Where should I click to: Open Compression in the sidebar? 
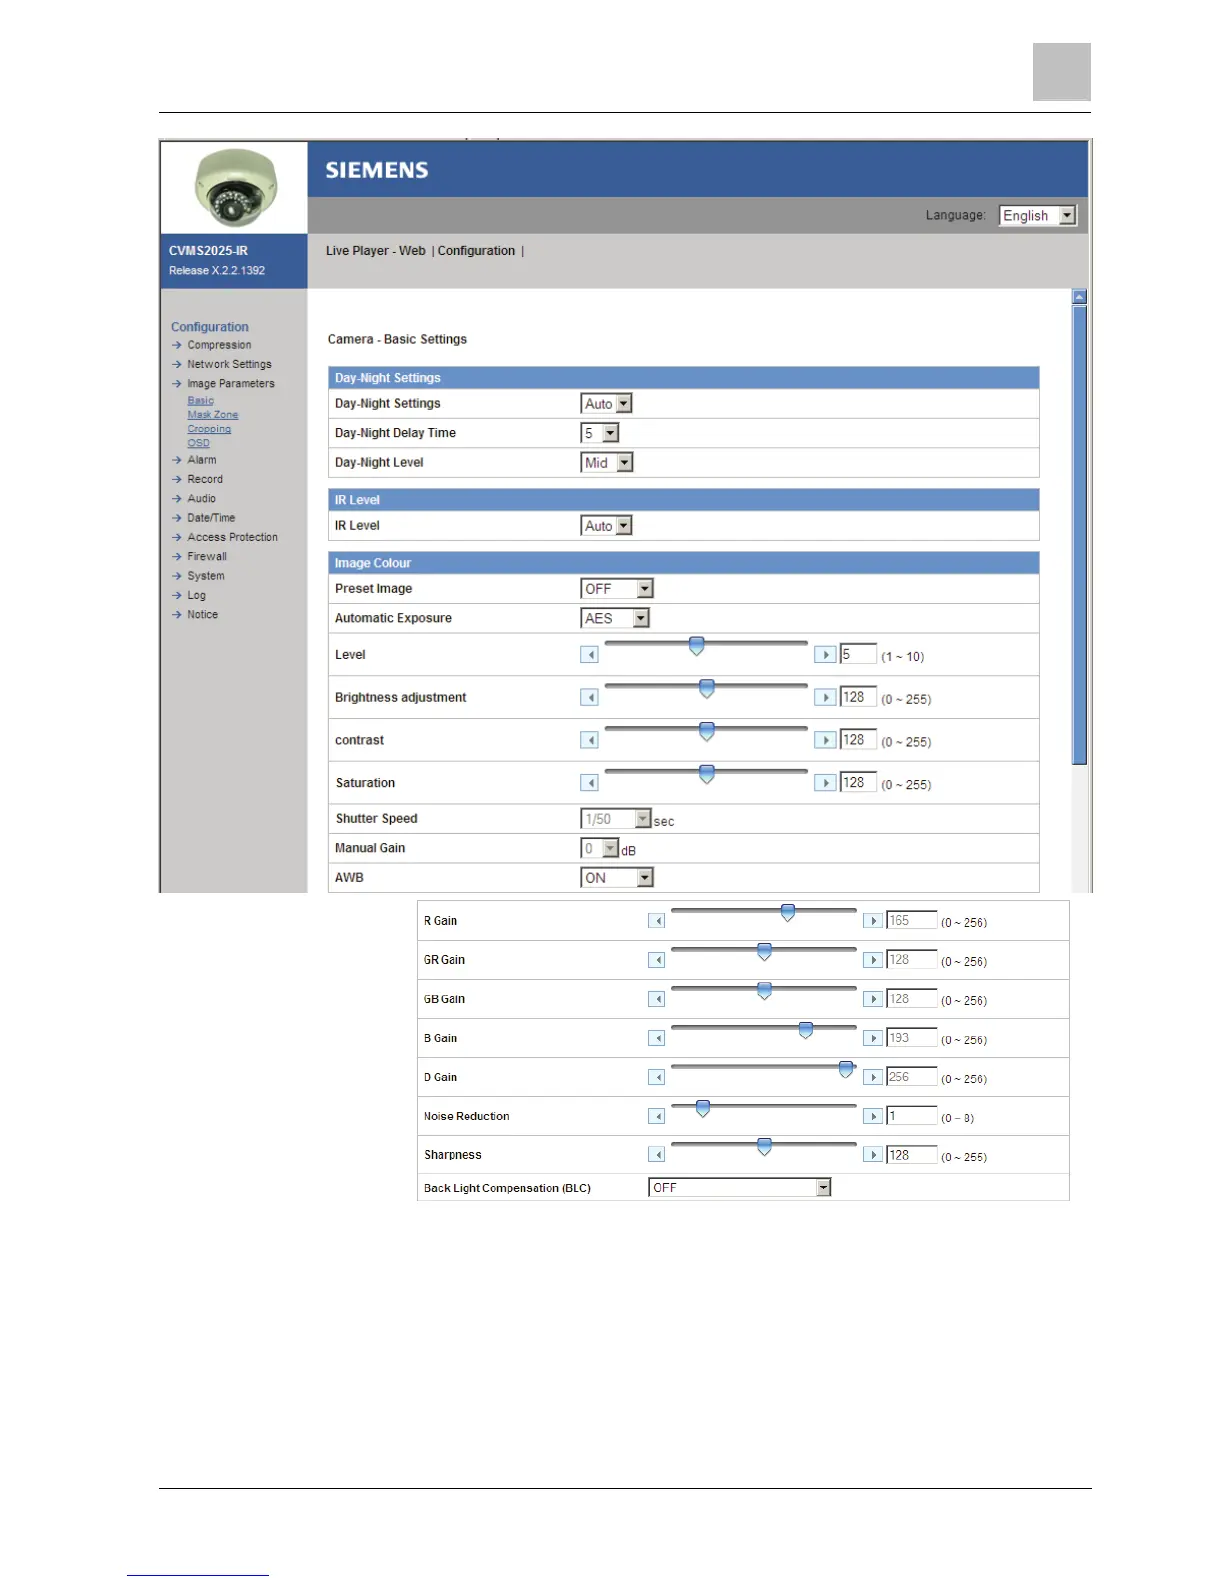tap(219, 345)
